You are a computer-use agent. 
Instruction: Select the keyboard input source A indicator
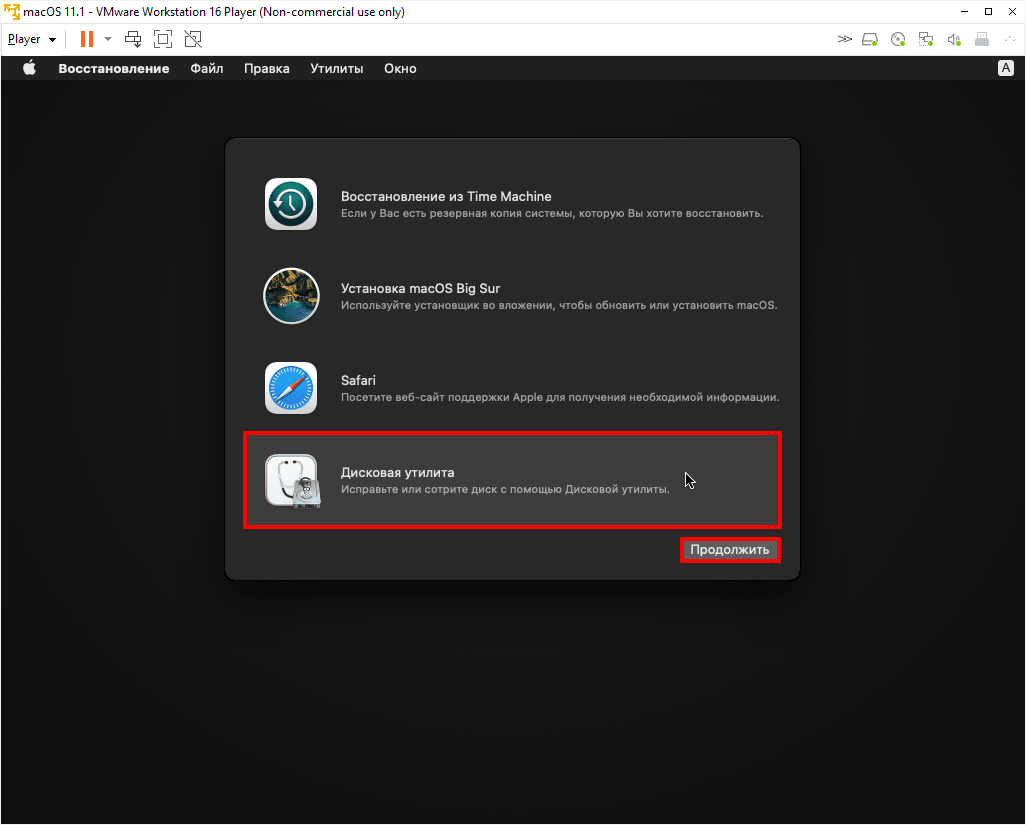click(x=1006, y=69)
